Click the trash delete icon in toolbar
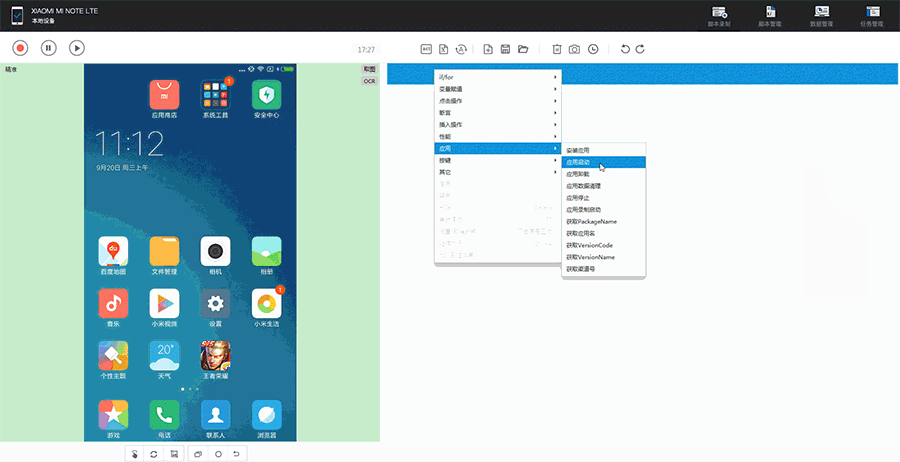Screen dimensions: 900x462 [556, 49]
